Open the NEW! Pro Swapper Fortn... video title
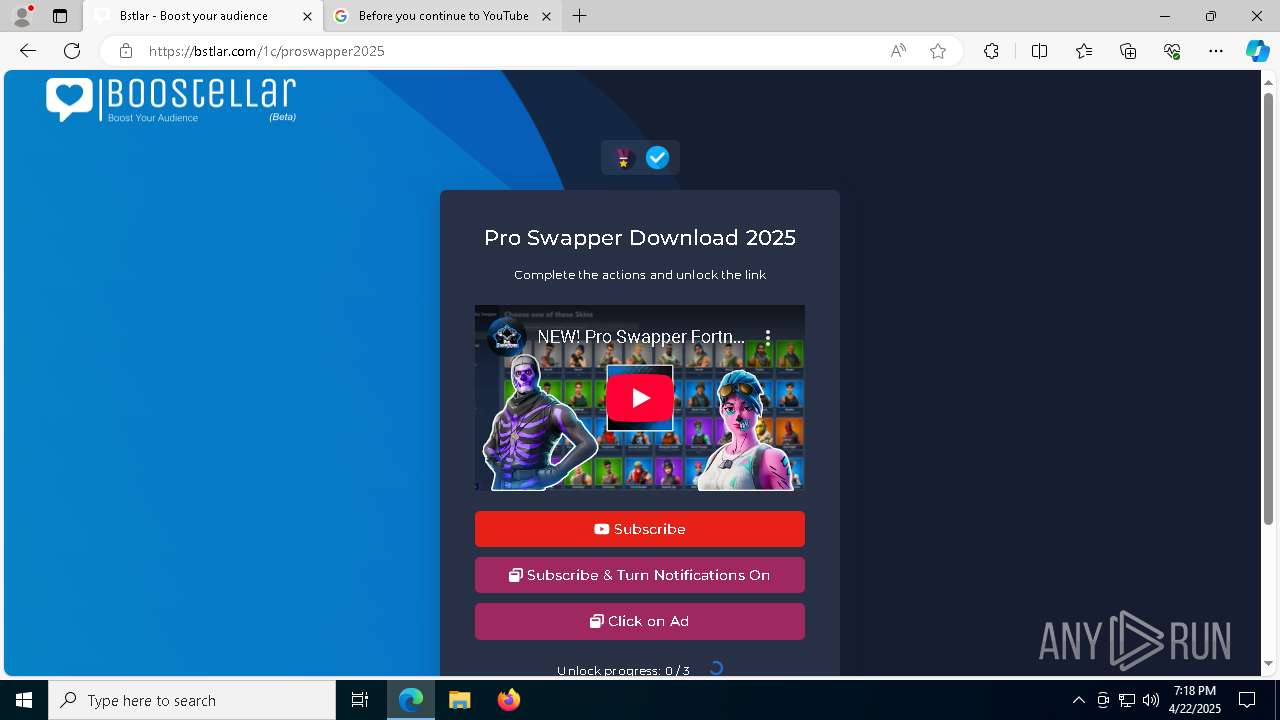 coord(641,337)
